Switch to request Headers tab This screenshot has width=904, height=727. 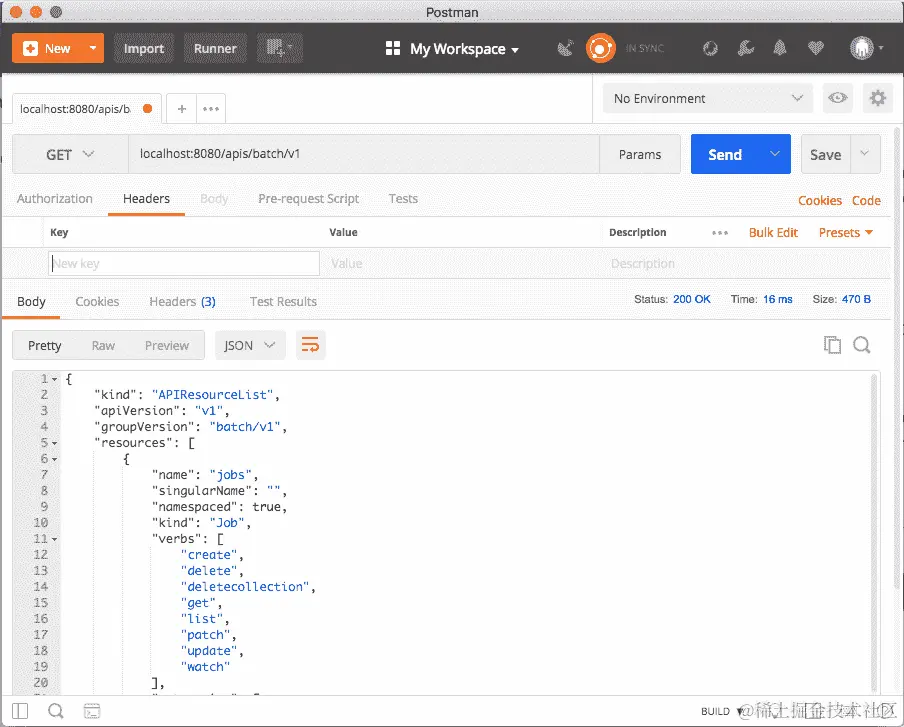tap(146, 199)
